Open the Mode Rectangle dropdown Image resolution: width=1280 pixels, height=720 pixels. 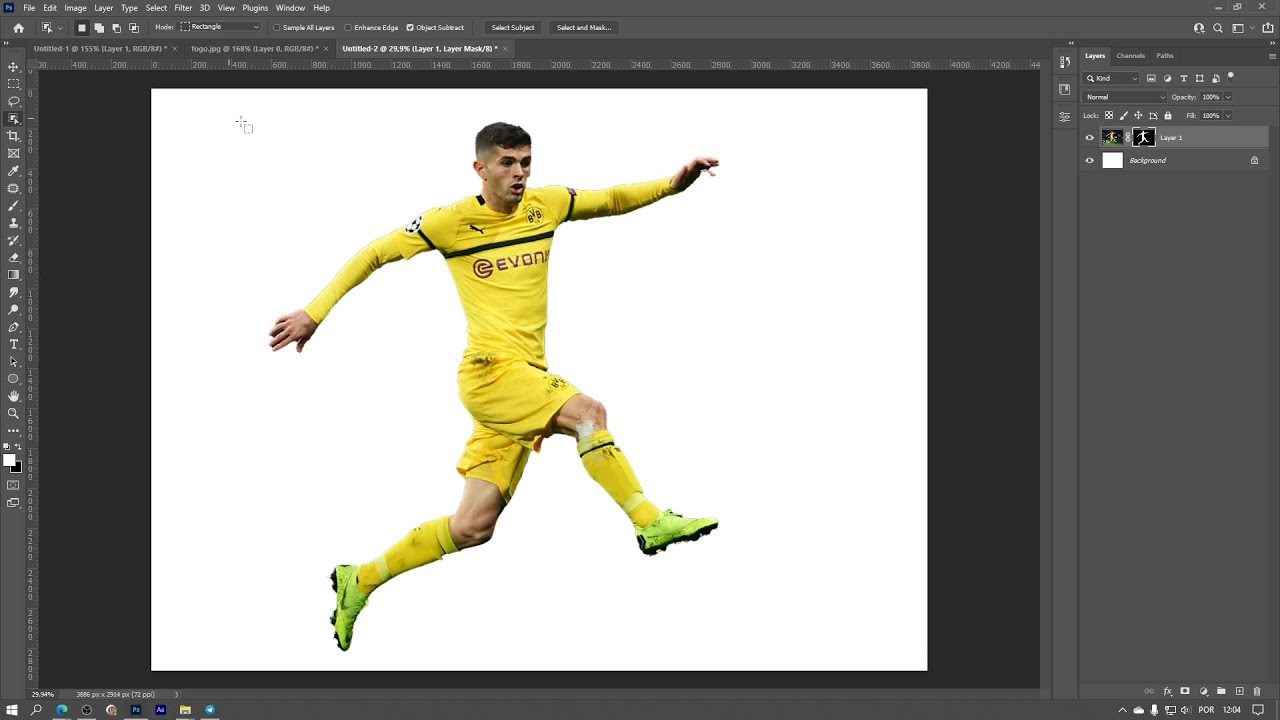click(x=219, y=27)
